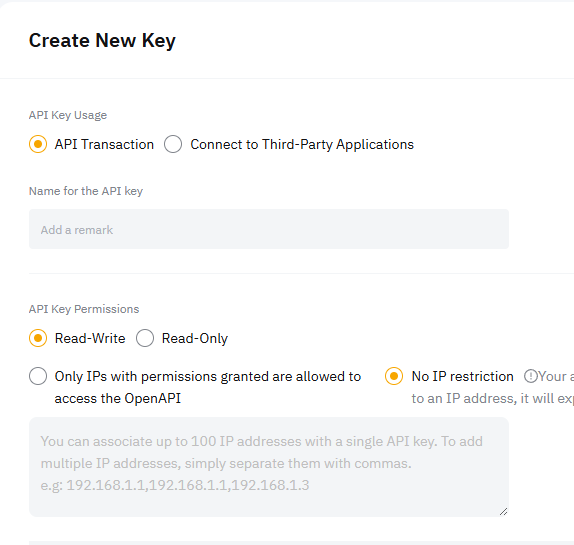Choose the Read-Only permission option
Screen dimensions: 574x545
(145, 338)
